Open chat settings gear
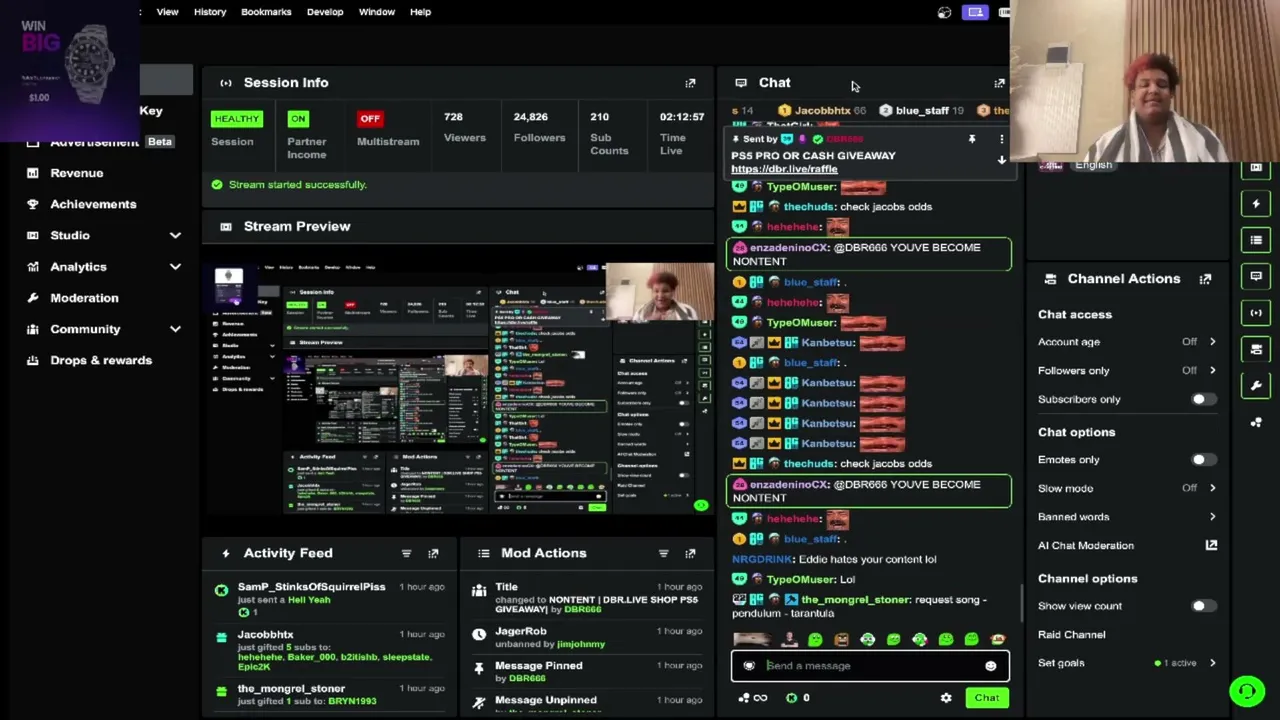The height and width of the screenshot is (720, 1280). (946, 698)
